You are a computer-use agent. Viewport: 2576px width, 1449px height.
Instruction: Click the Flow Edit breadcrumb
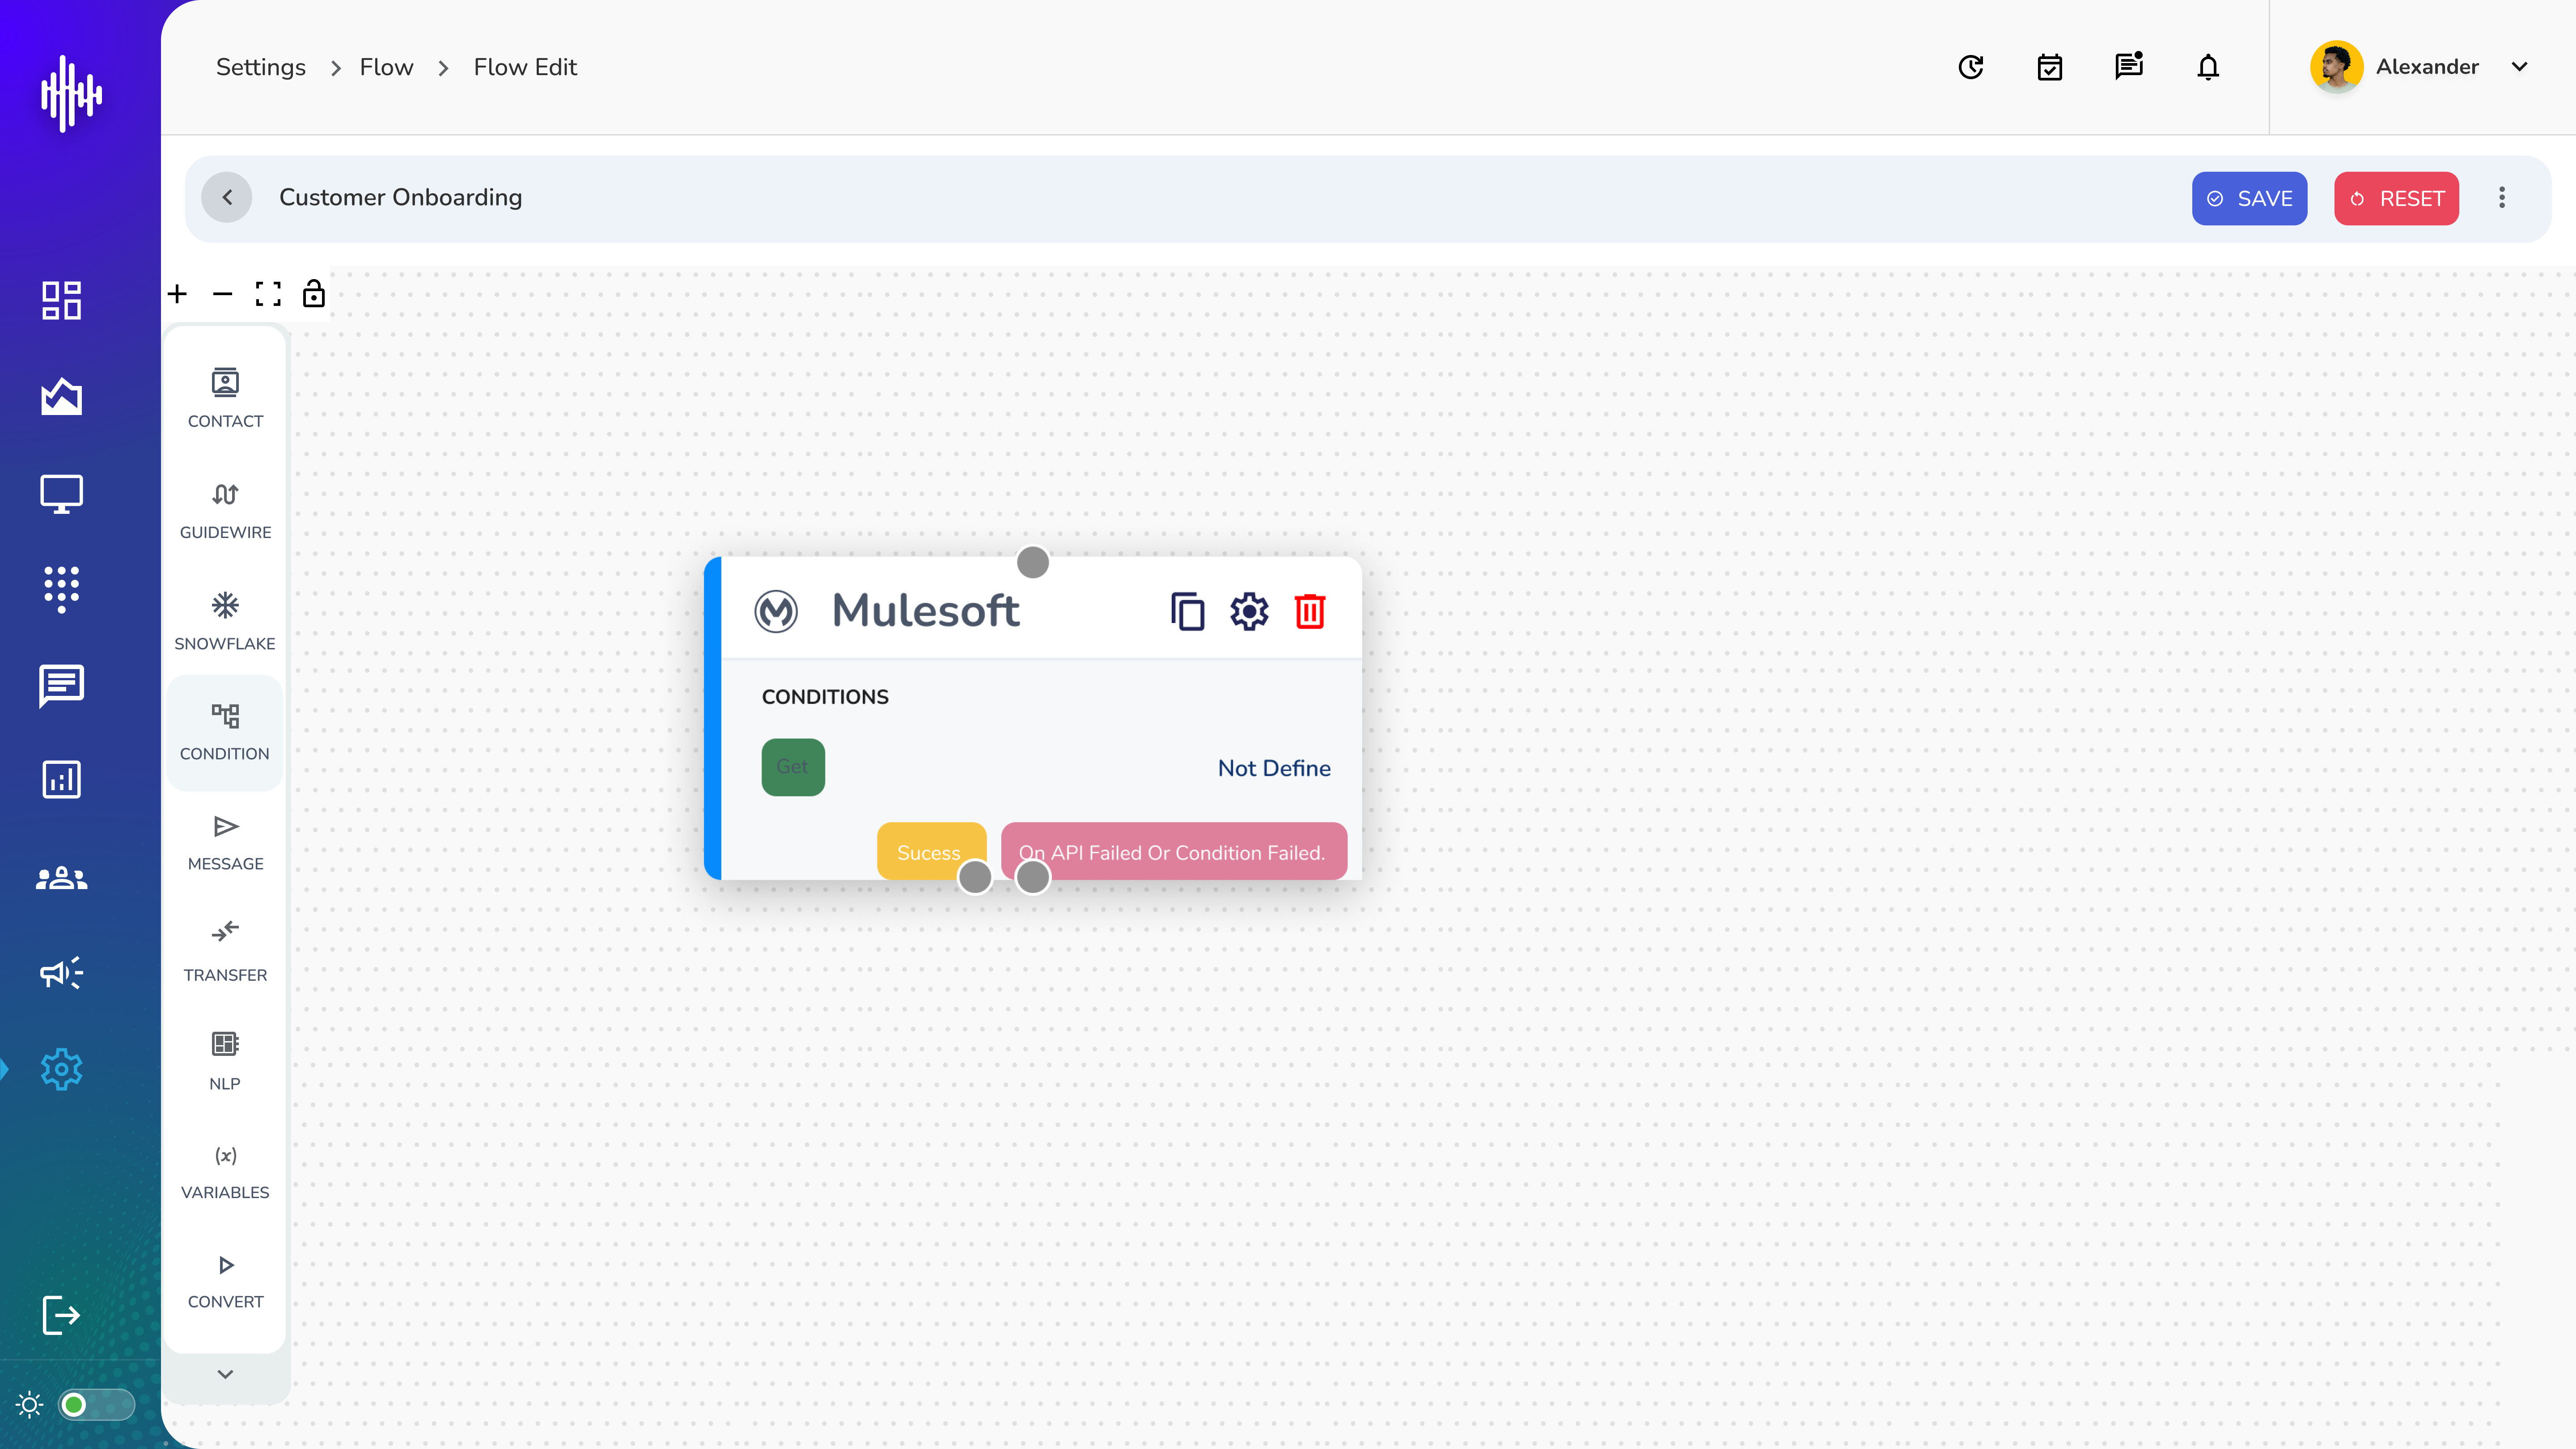525,67
